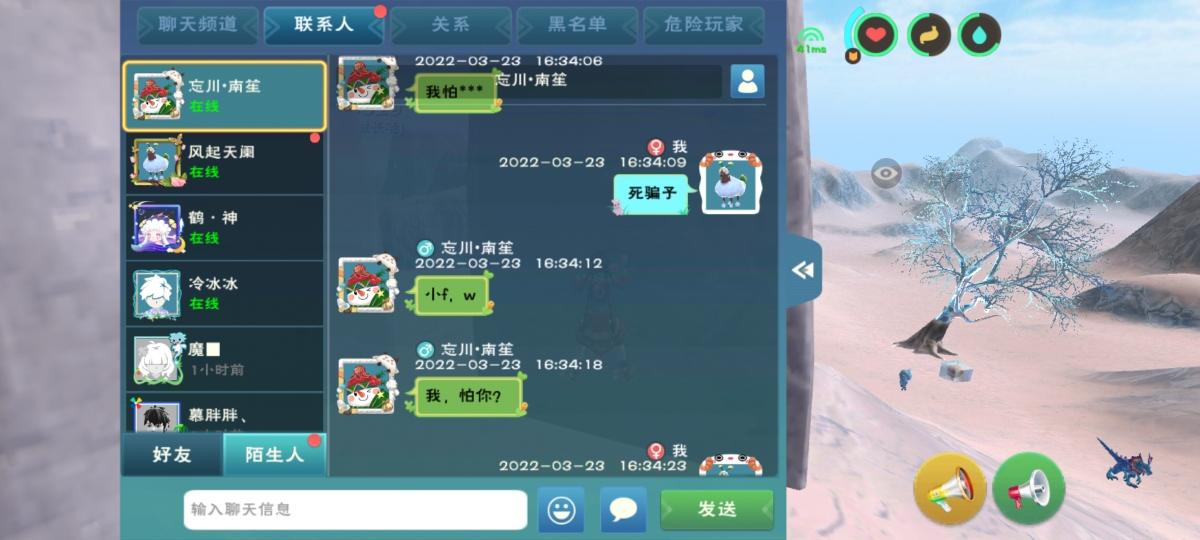
Task: Select the 危险玩家 tab
Action: (704, 25)
